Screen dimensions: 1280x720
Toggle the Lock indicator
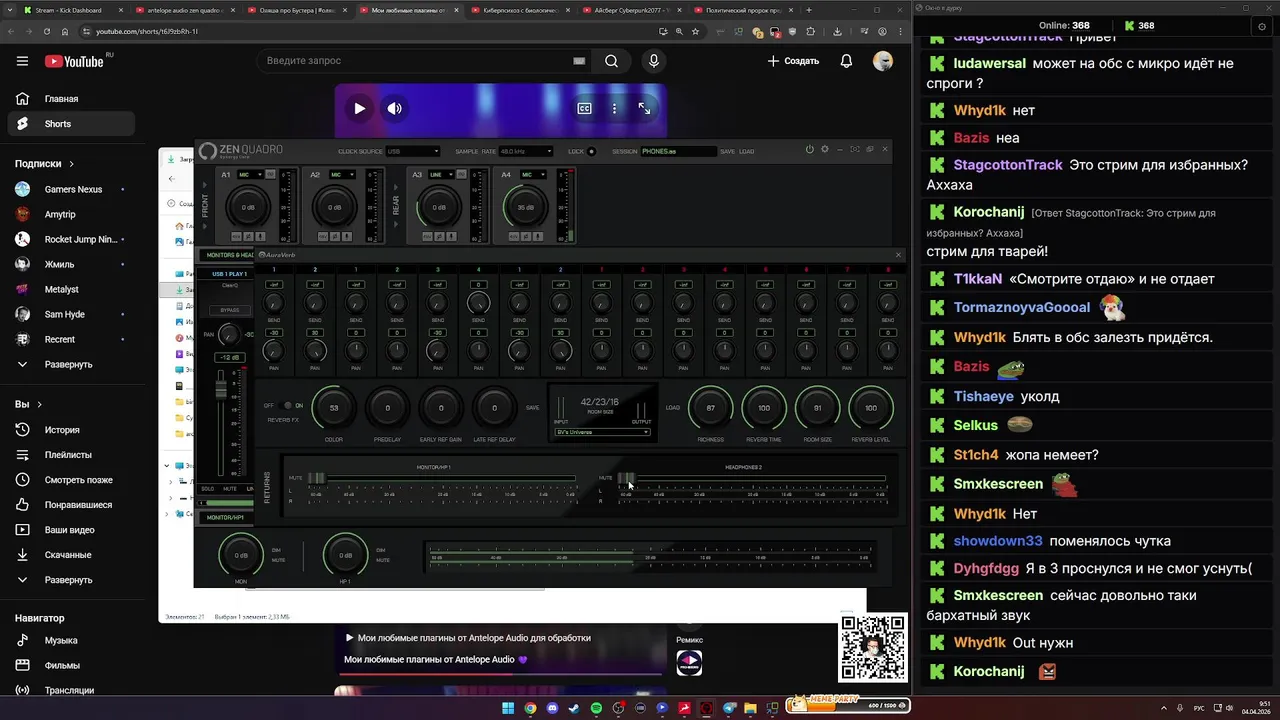tap(591, 151)
